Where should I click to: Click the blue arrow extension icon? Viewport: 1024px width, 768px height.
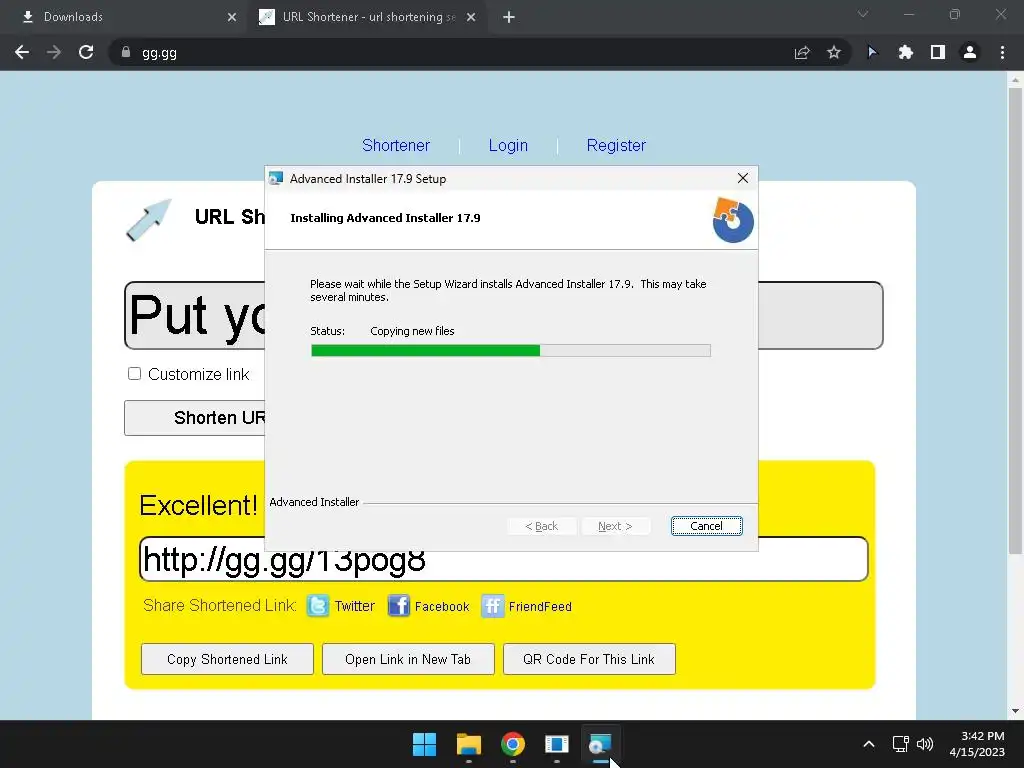click(872, 52)
